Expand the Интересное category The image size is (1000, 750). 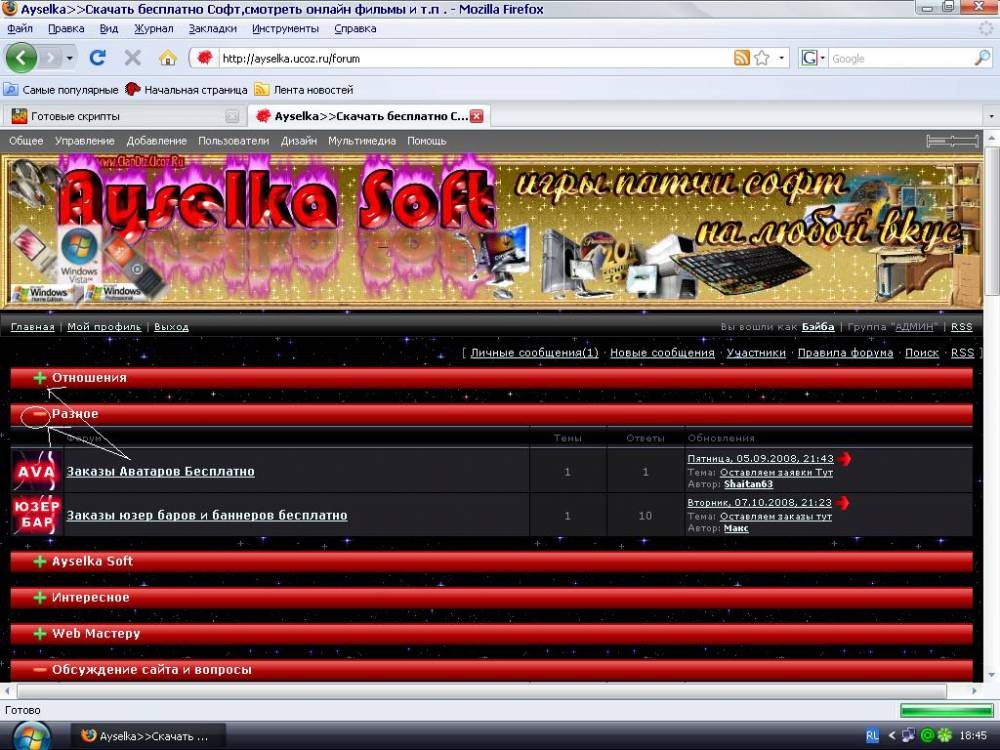click(x=40, y=598)
